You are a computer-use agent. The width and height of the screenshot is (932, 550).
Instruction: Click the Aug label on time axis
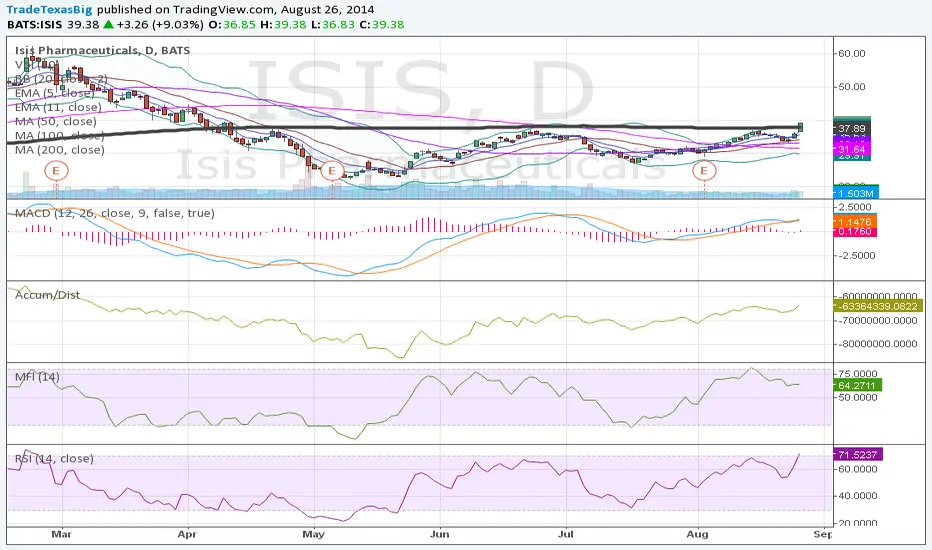[x=698, y=534]
